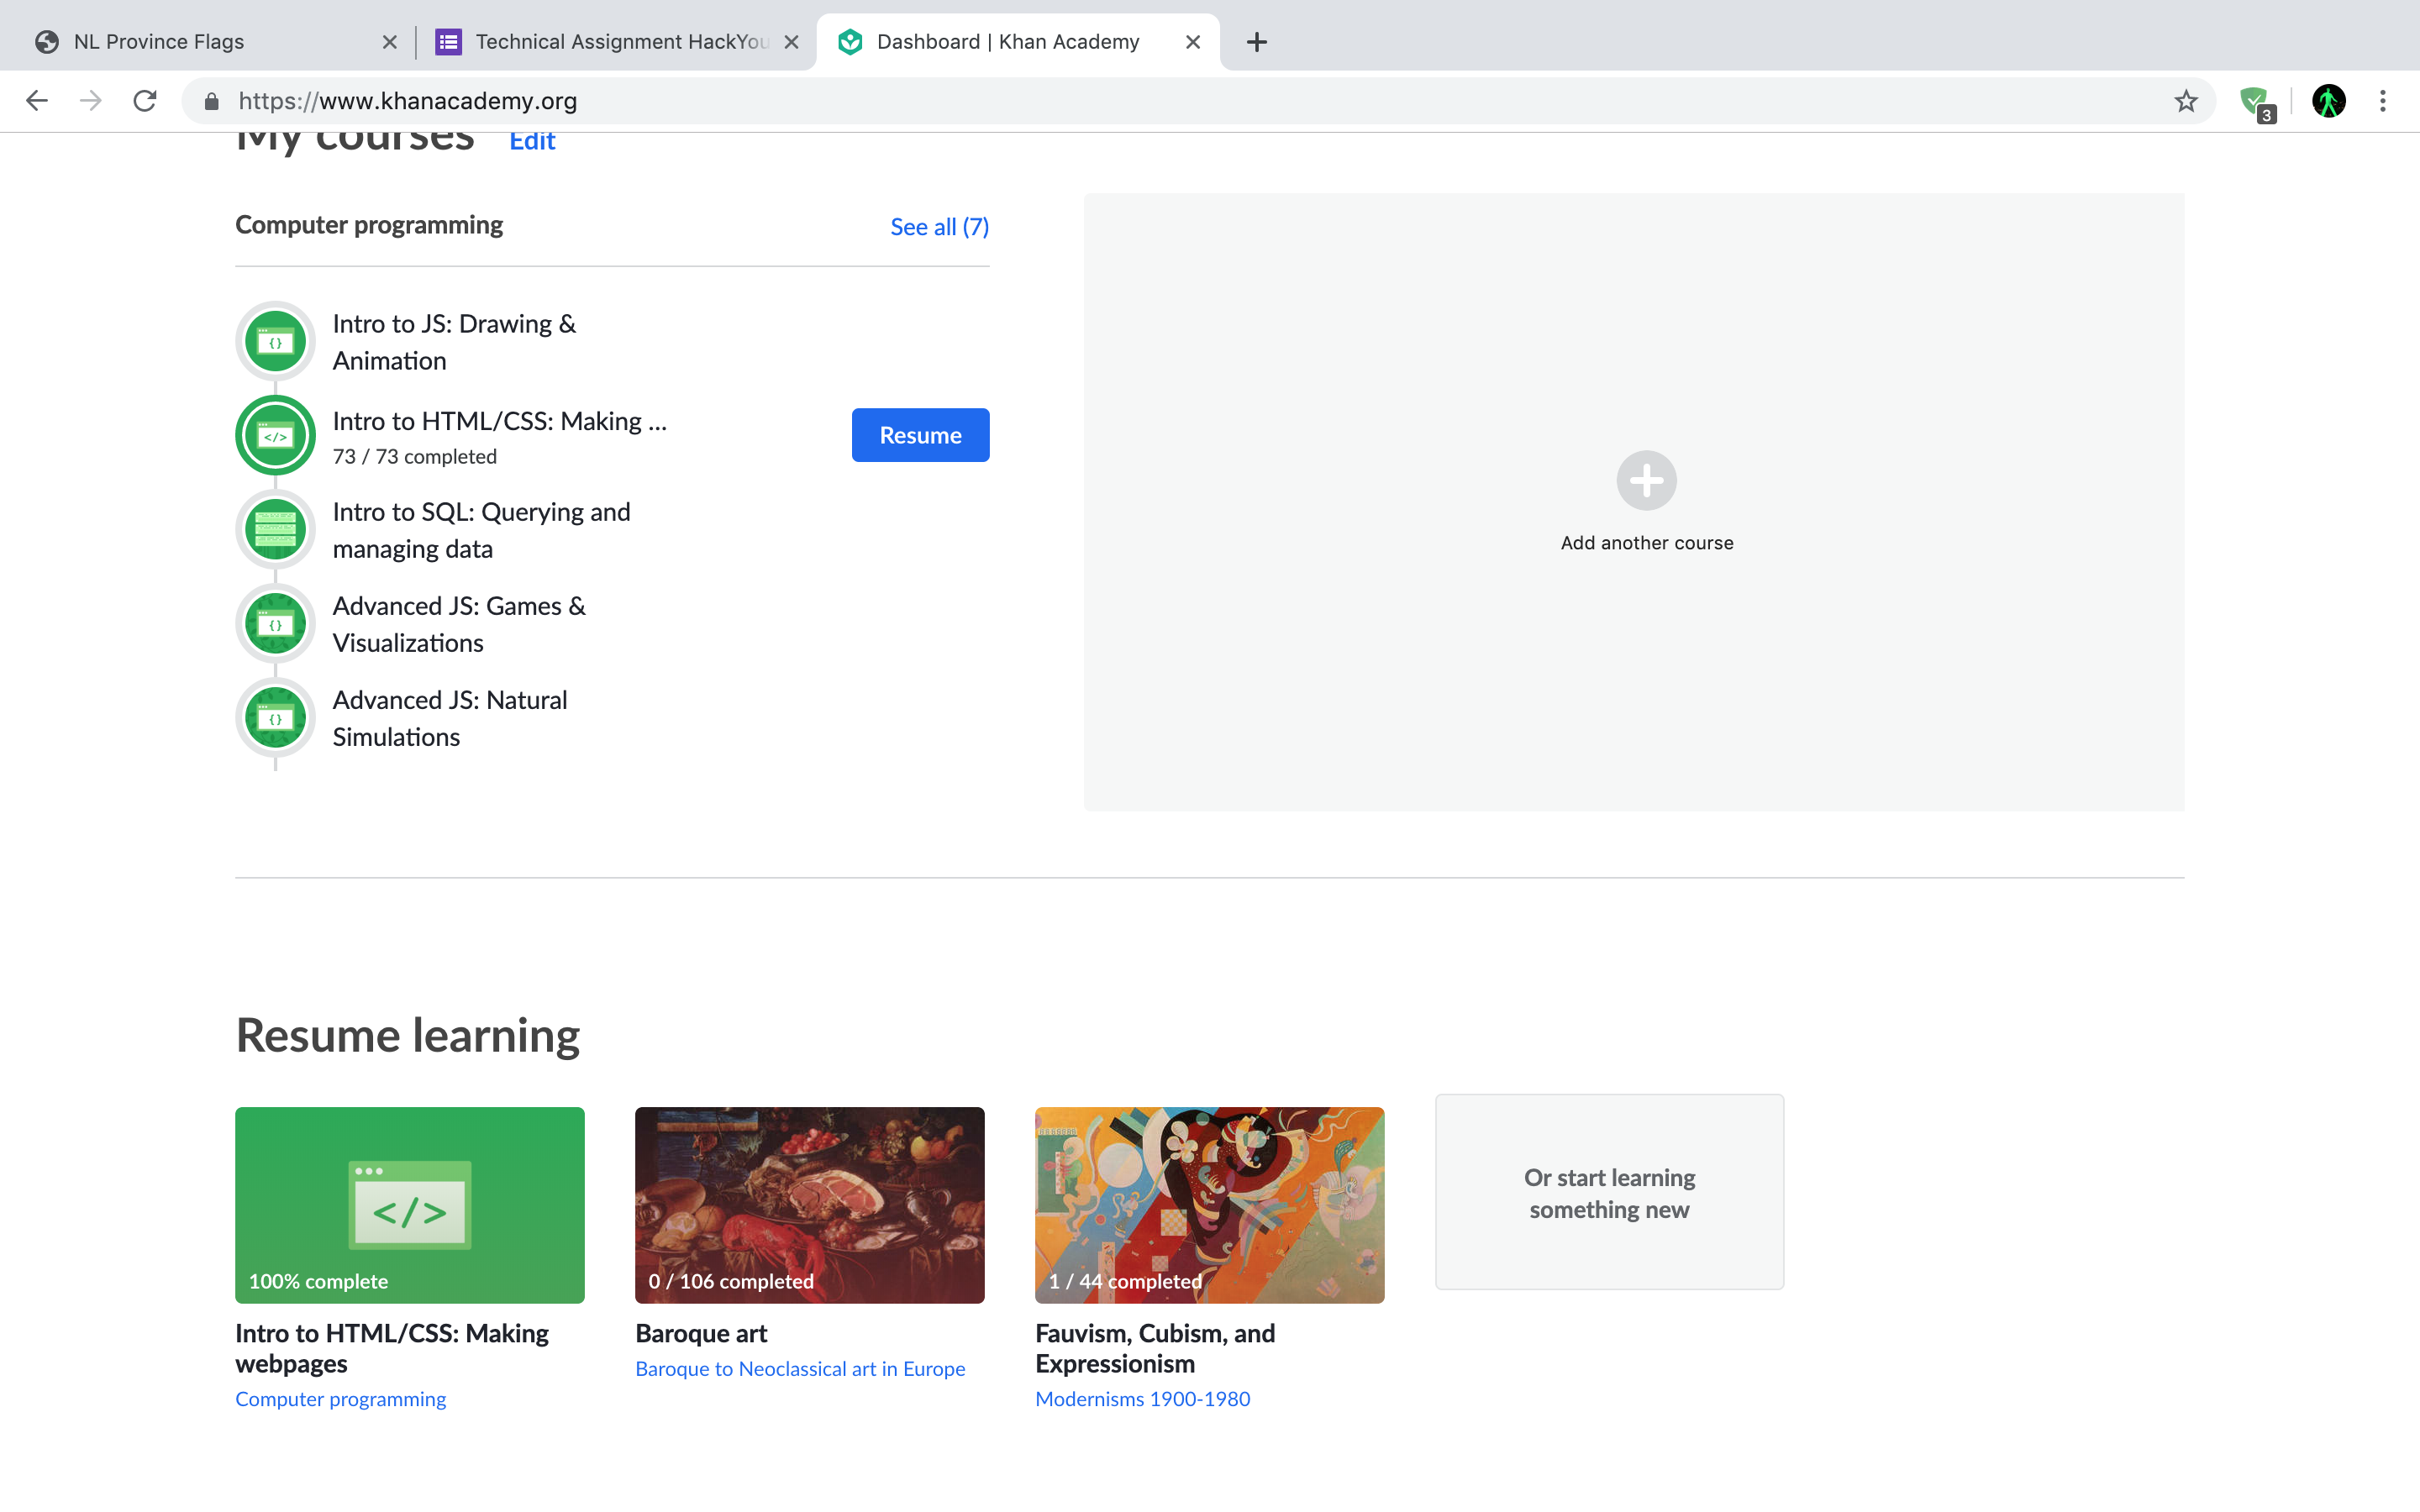Click the plus icon to add another course
Image resolution: width=2420 pixels, height=1512 pixels.
[1646, 480]
